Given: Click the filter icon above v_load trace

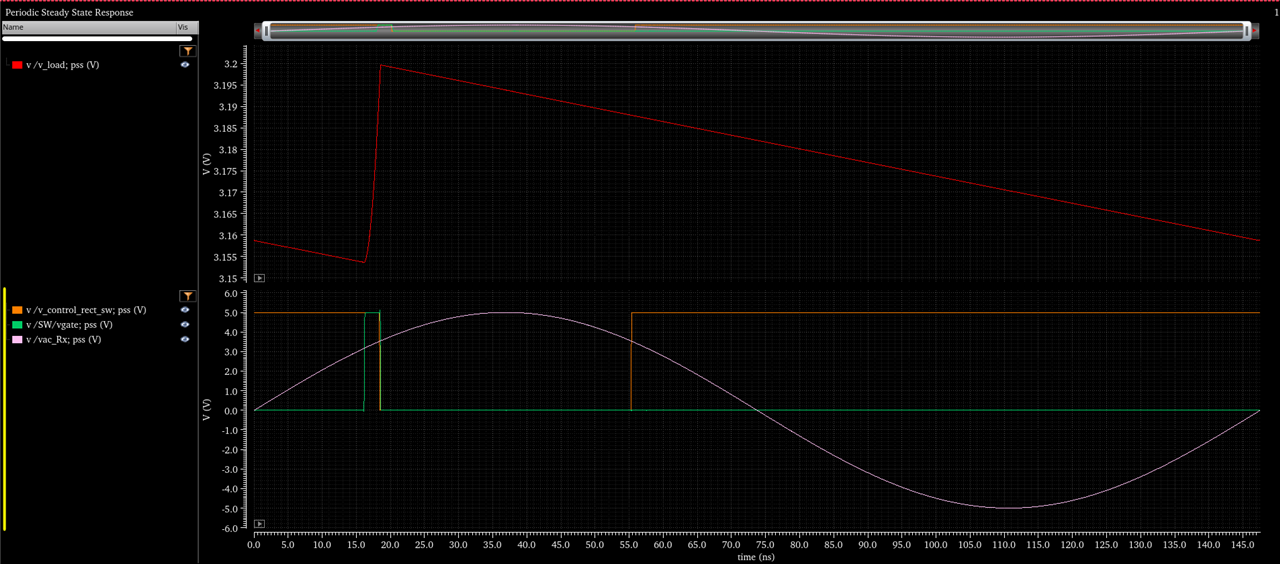Looking at the screenshot, I should tap(187, 51).
